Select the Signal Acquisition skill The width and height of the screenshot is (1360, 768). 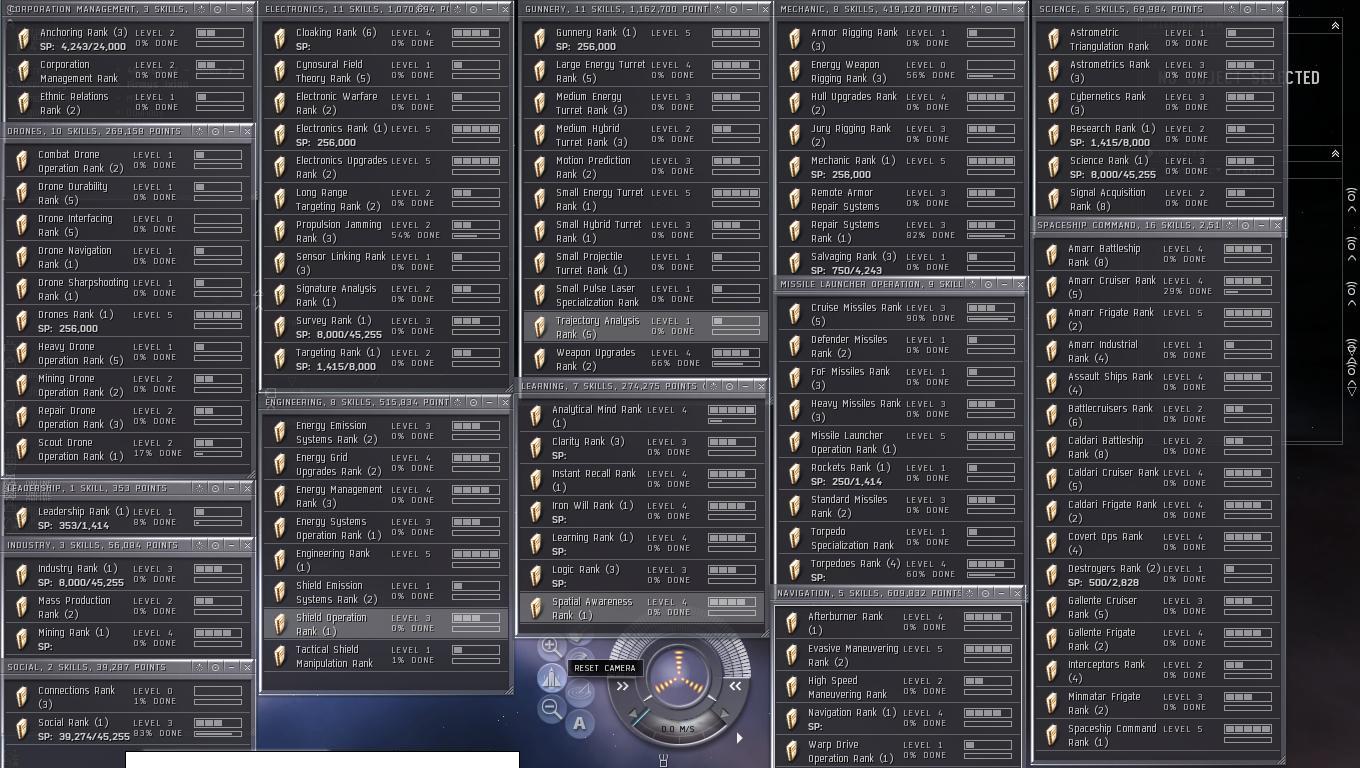point(1158,199)
